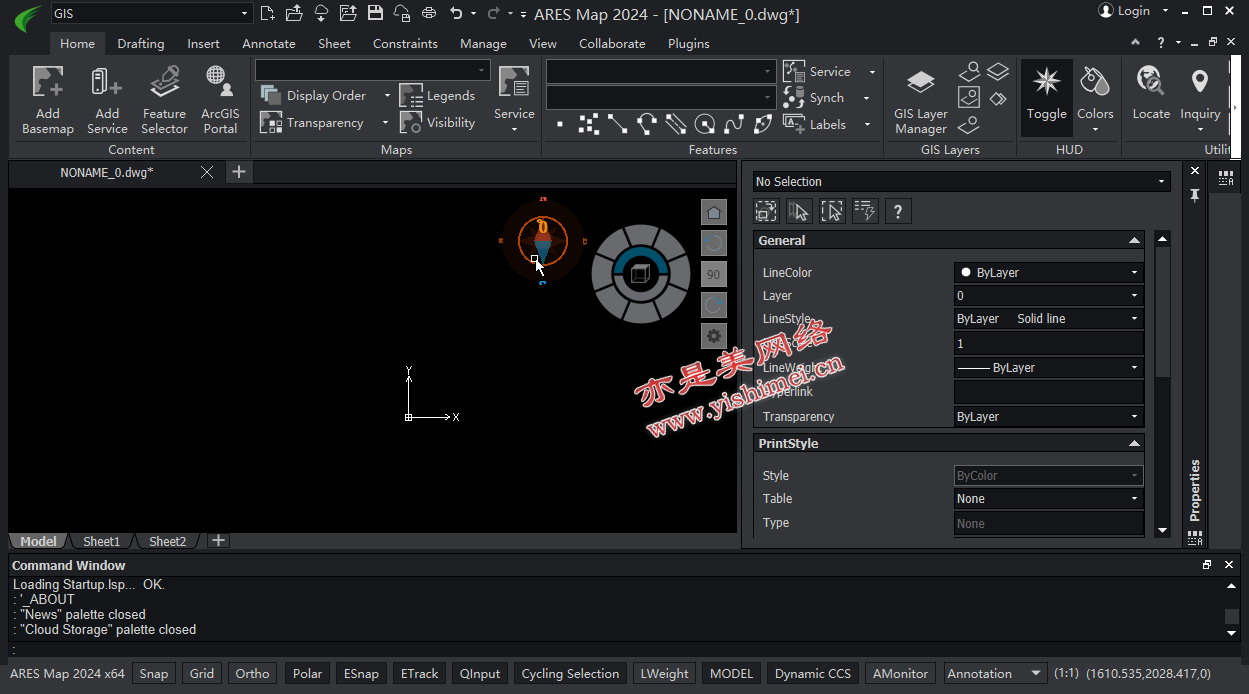This screenshot has height=694, width=1249.
Task: Open the Insert ribbon tab
Action: point(203,43)
